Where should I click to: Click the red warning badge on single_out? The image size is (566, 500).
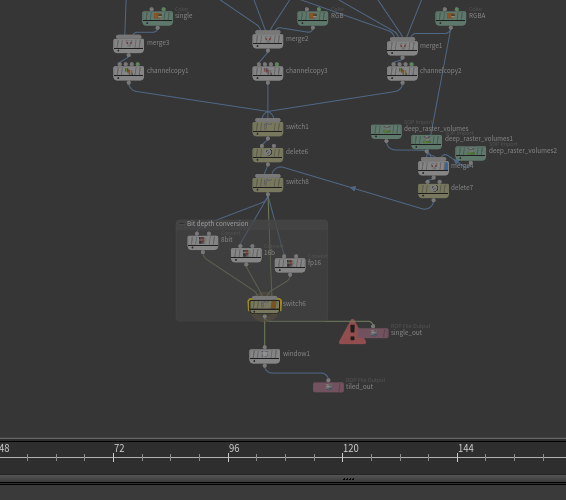point(352,332)
